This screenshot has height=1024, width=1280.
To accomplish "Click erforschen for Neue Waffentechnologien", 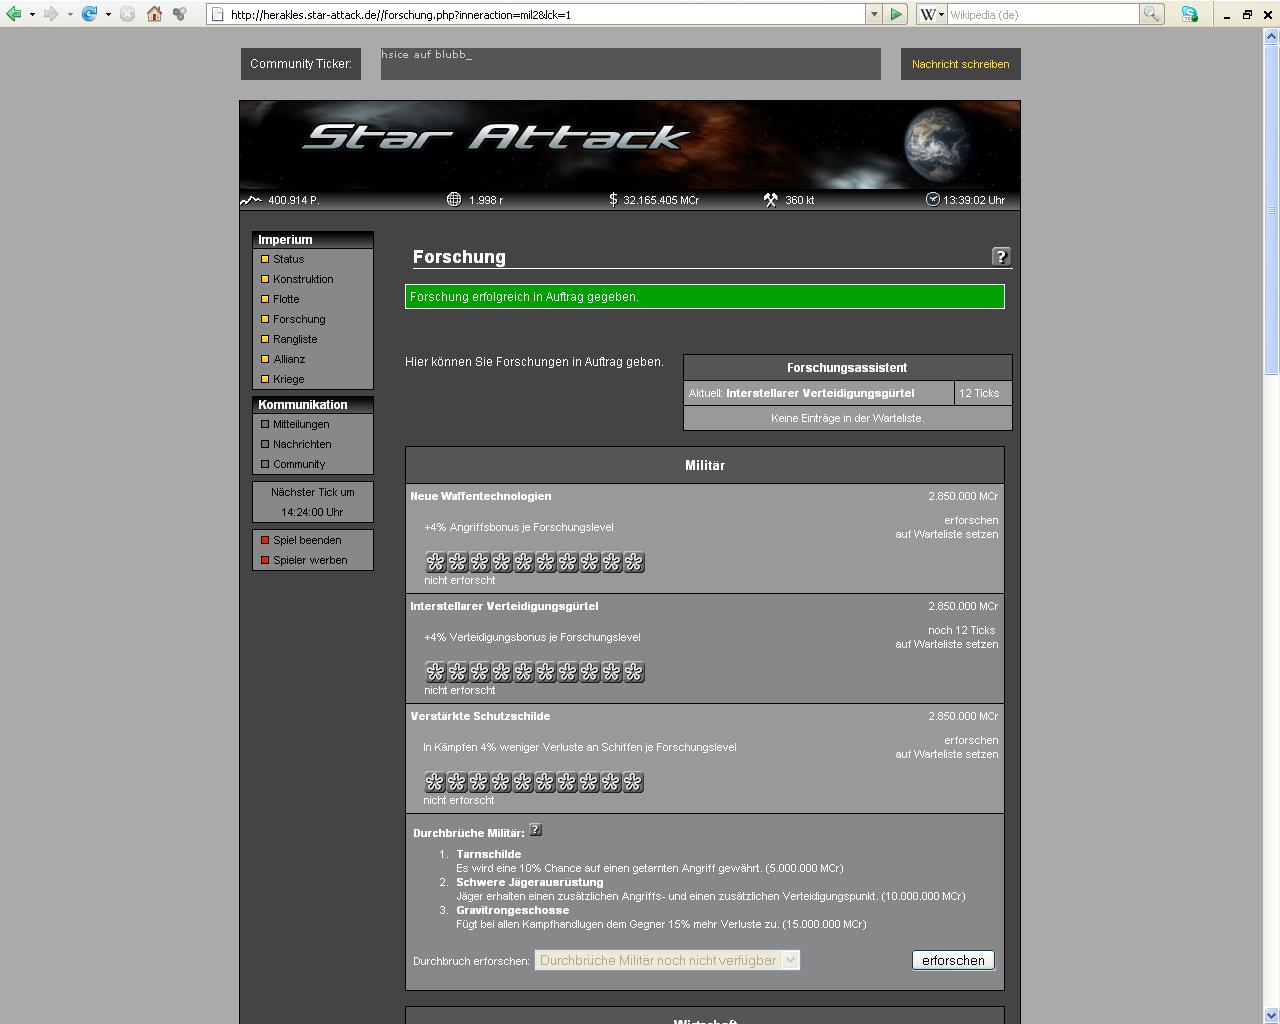I will tap(971, 520).
